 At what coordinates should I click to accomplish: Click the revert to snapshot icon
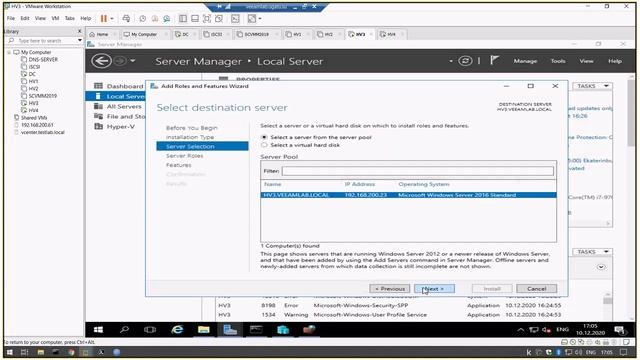(155, 18)
